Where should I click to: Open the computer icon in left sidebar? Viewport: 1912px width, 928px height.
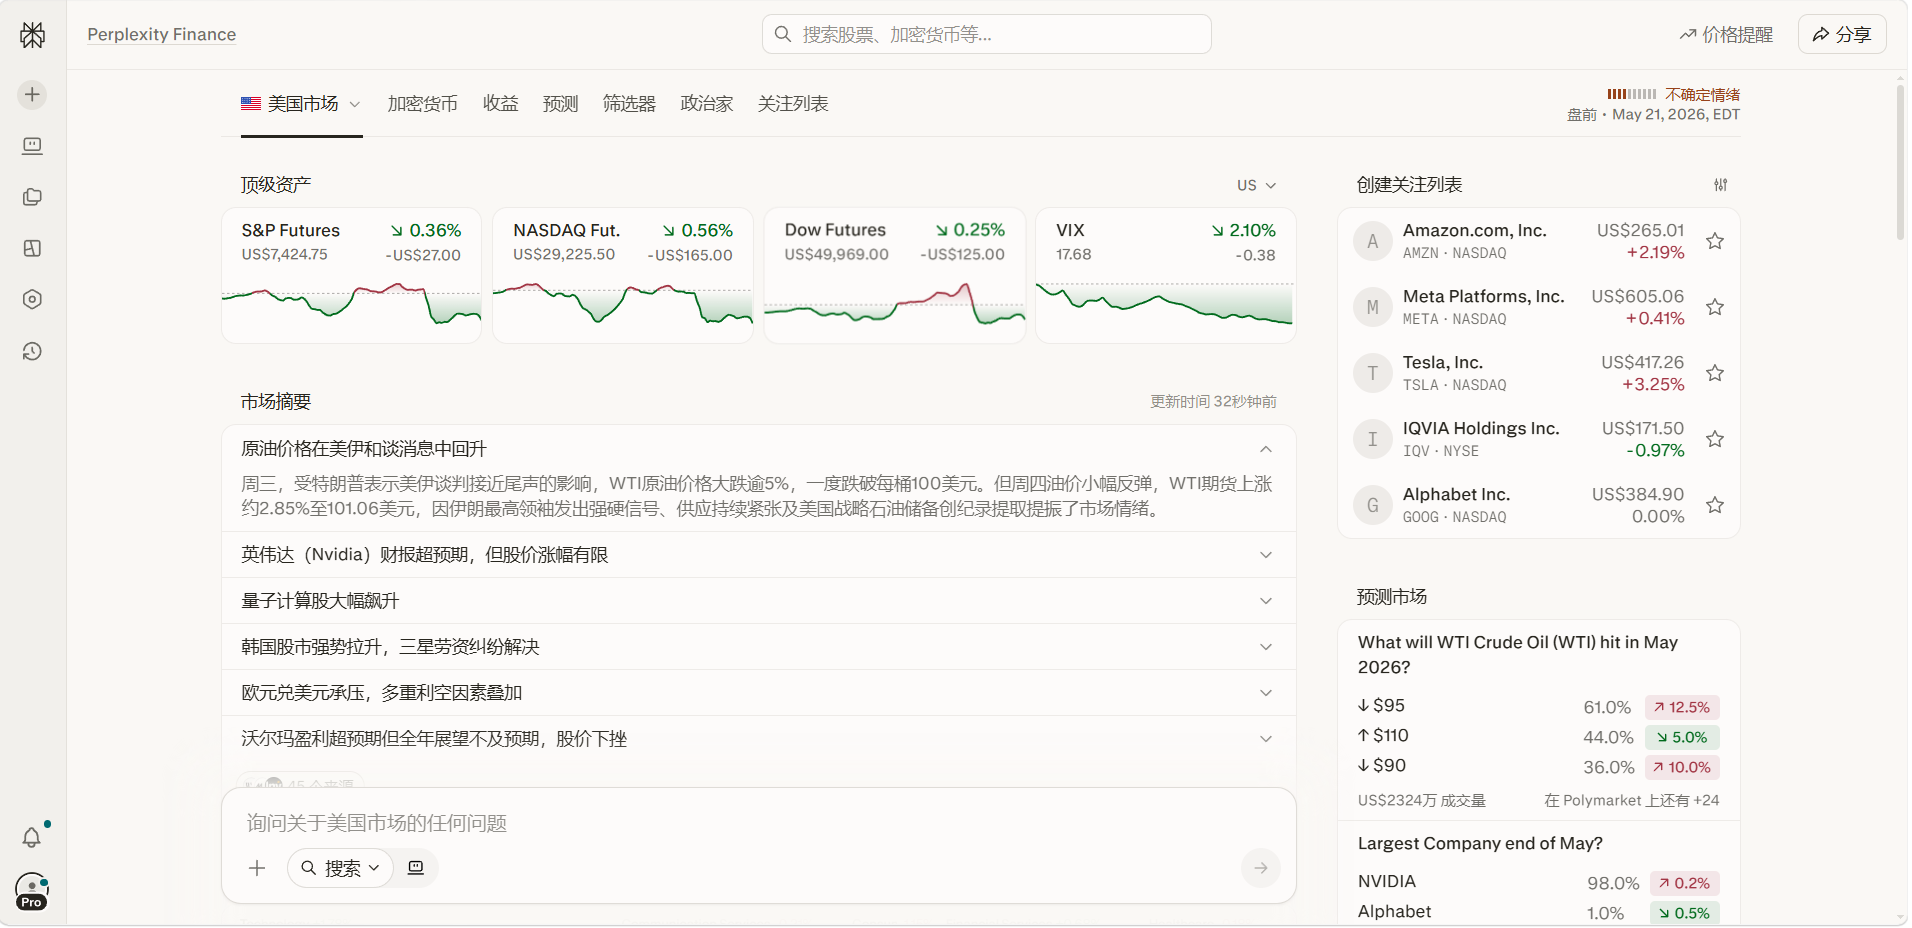click(32, 146)
